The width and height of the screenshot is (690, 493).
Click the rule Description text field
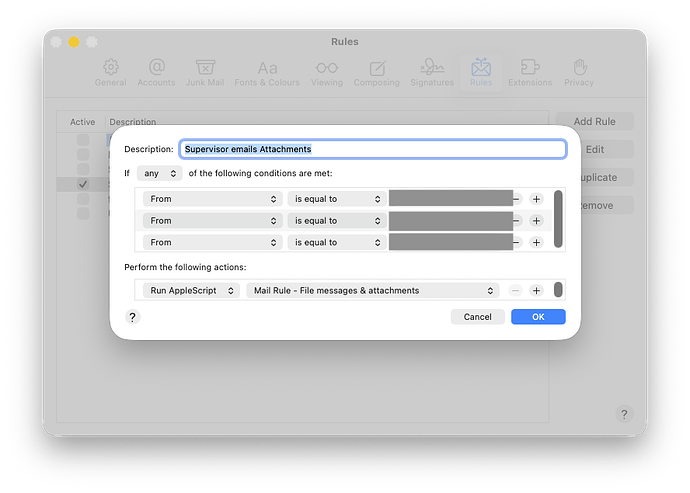[x=372, y=149]
